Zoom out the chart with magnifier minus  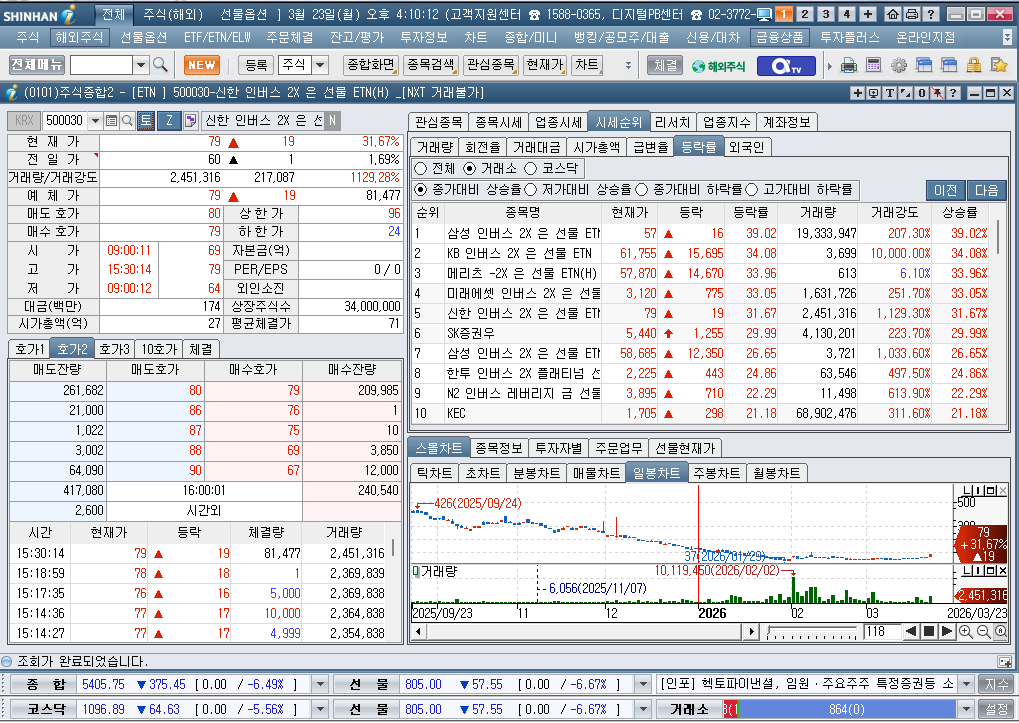[983, 631]
